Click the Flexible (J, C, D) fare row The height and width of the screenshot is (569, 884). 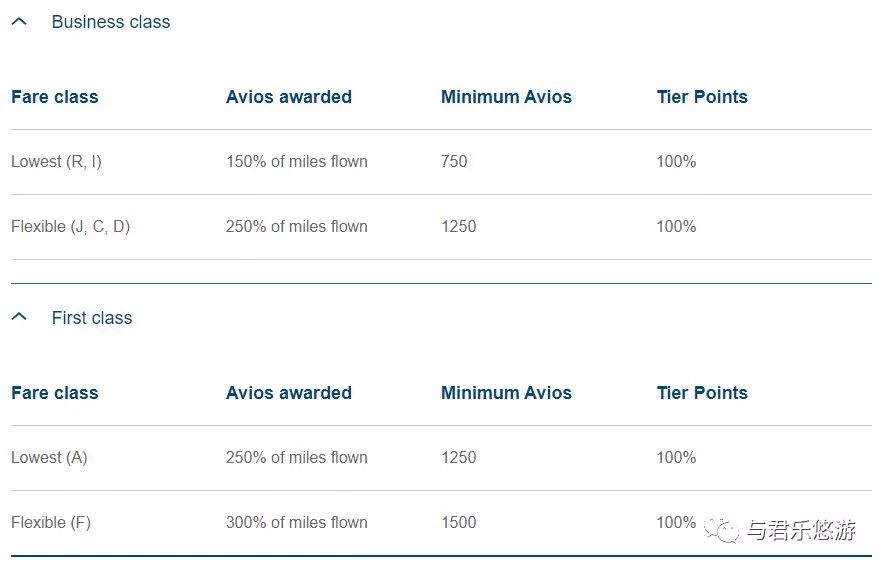441,227
